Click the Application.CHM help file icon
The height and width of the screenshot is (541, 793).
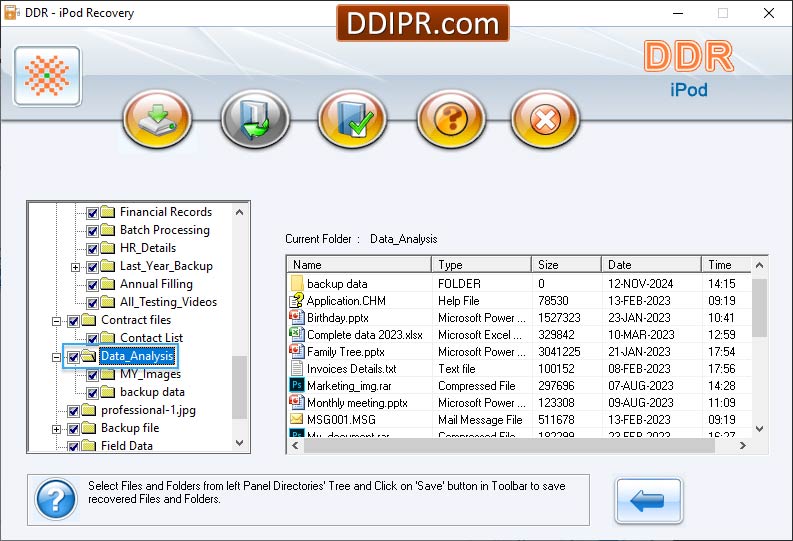(296, 301)
